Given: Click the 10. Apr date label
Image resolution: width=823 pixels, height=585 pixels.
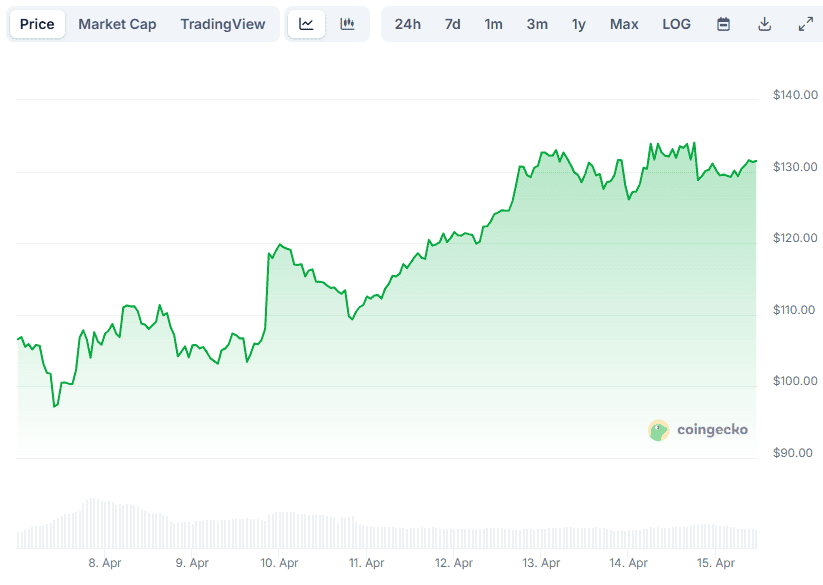Looking at the screenshot, I should [279, 563].
